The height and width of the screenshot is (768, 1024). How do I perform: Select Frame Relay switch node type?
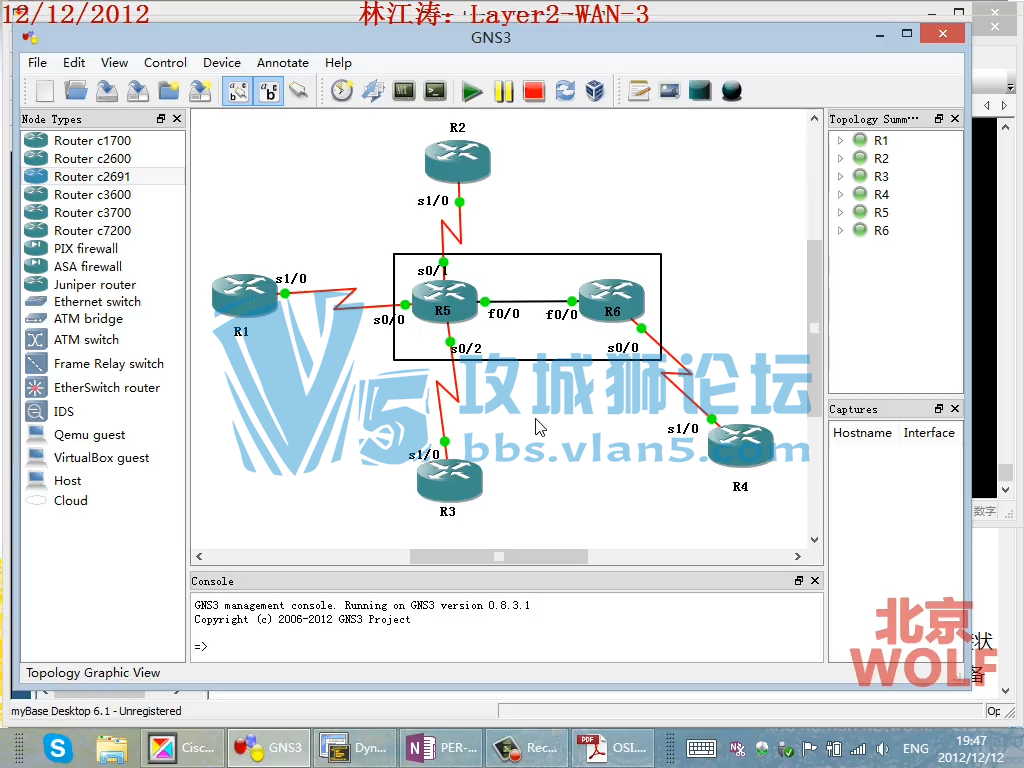[x=108, y=364]
